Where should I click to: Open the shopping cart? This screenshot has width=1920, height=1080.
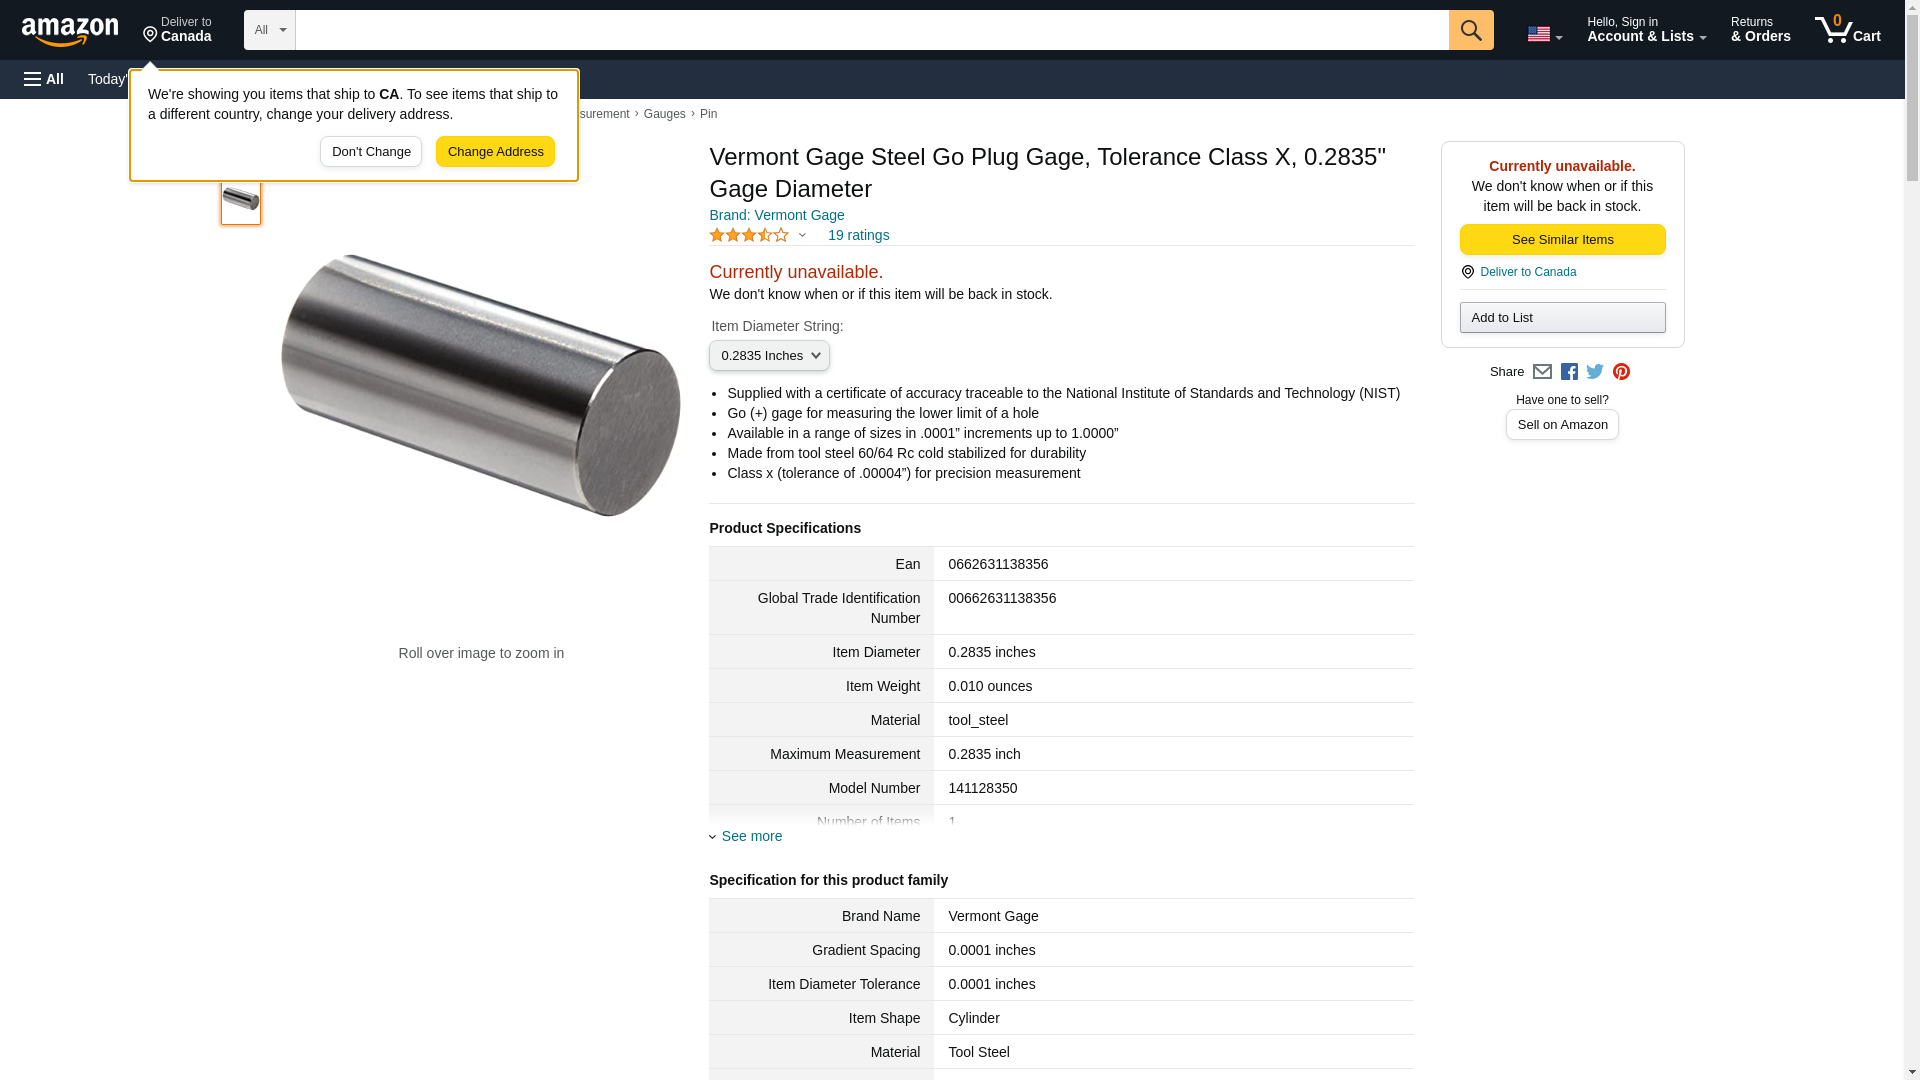(x=1848, y=30)
